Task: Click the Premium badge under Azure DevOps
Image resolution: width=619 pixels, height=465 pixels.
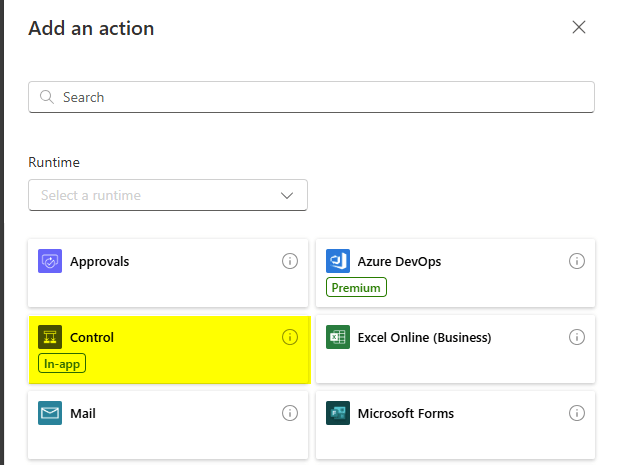Action: click(x=356, y=287)
